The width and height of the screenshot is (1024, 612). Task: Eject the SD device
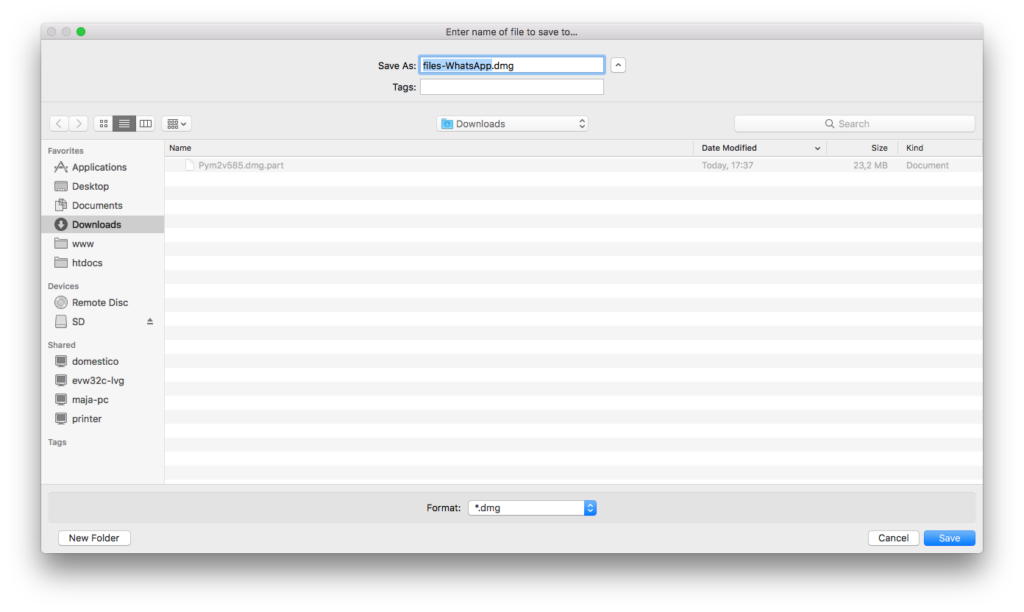(150, 322)
